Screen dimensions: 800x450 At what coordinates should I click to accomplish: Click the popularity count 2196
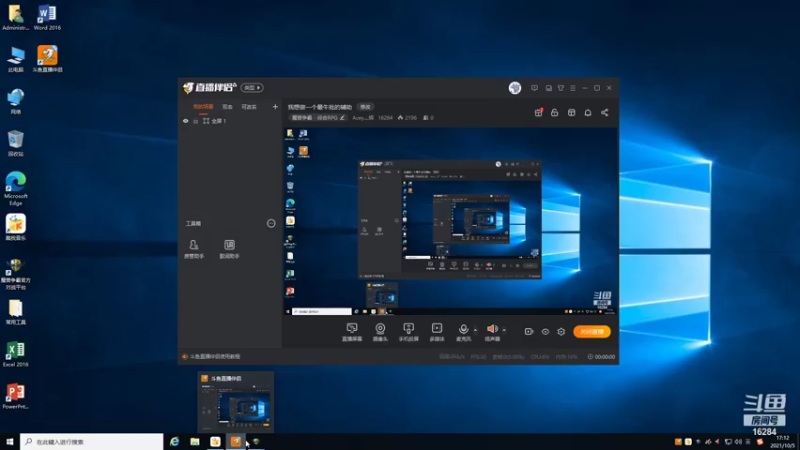click(408, 117)
